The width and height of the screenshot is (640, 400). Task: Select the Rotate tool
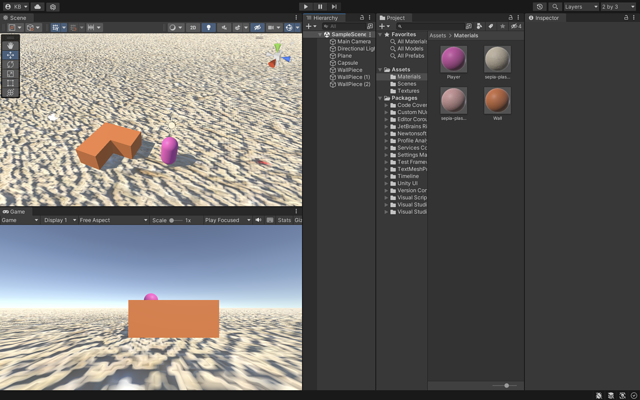[x=11, y=64]
